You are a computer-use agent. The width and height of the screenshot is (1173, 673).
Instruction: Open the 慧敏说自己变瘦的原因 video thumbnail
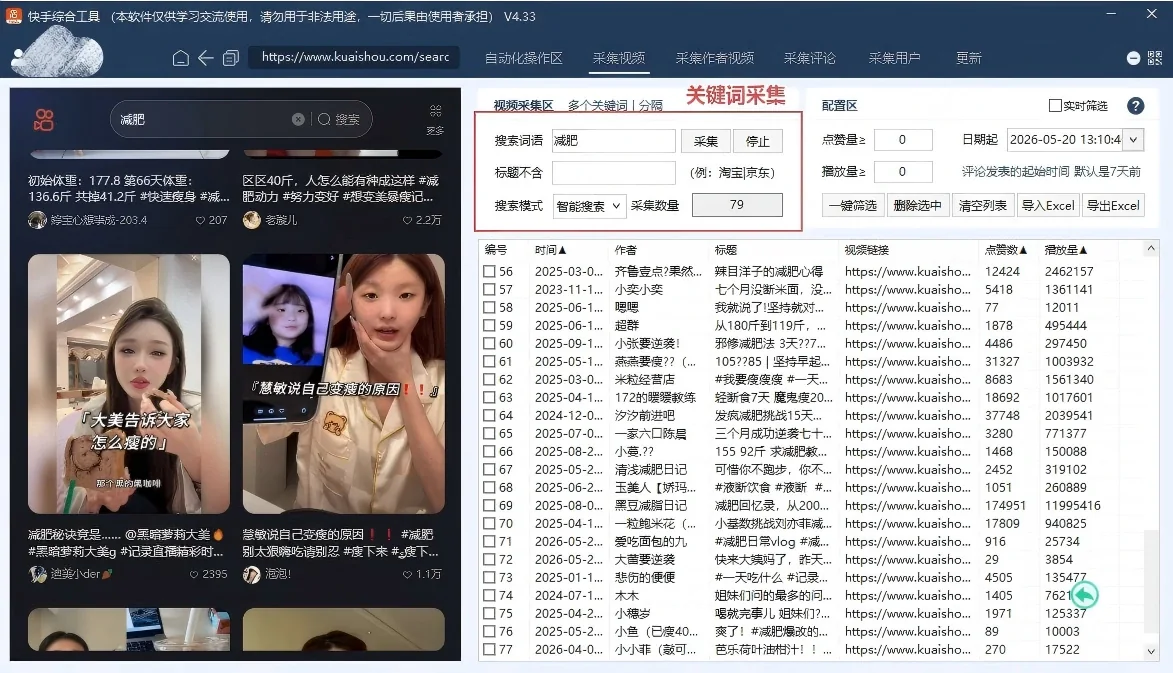click(x=343, y=384)
